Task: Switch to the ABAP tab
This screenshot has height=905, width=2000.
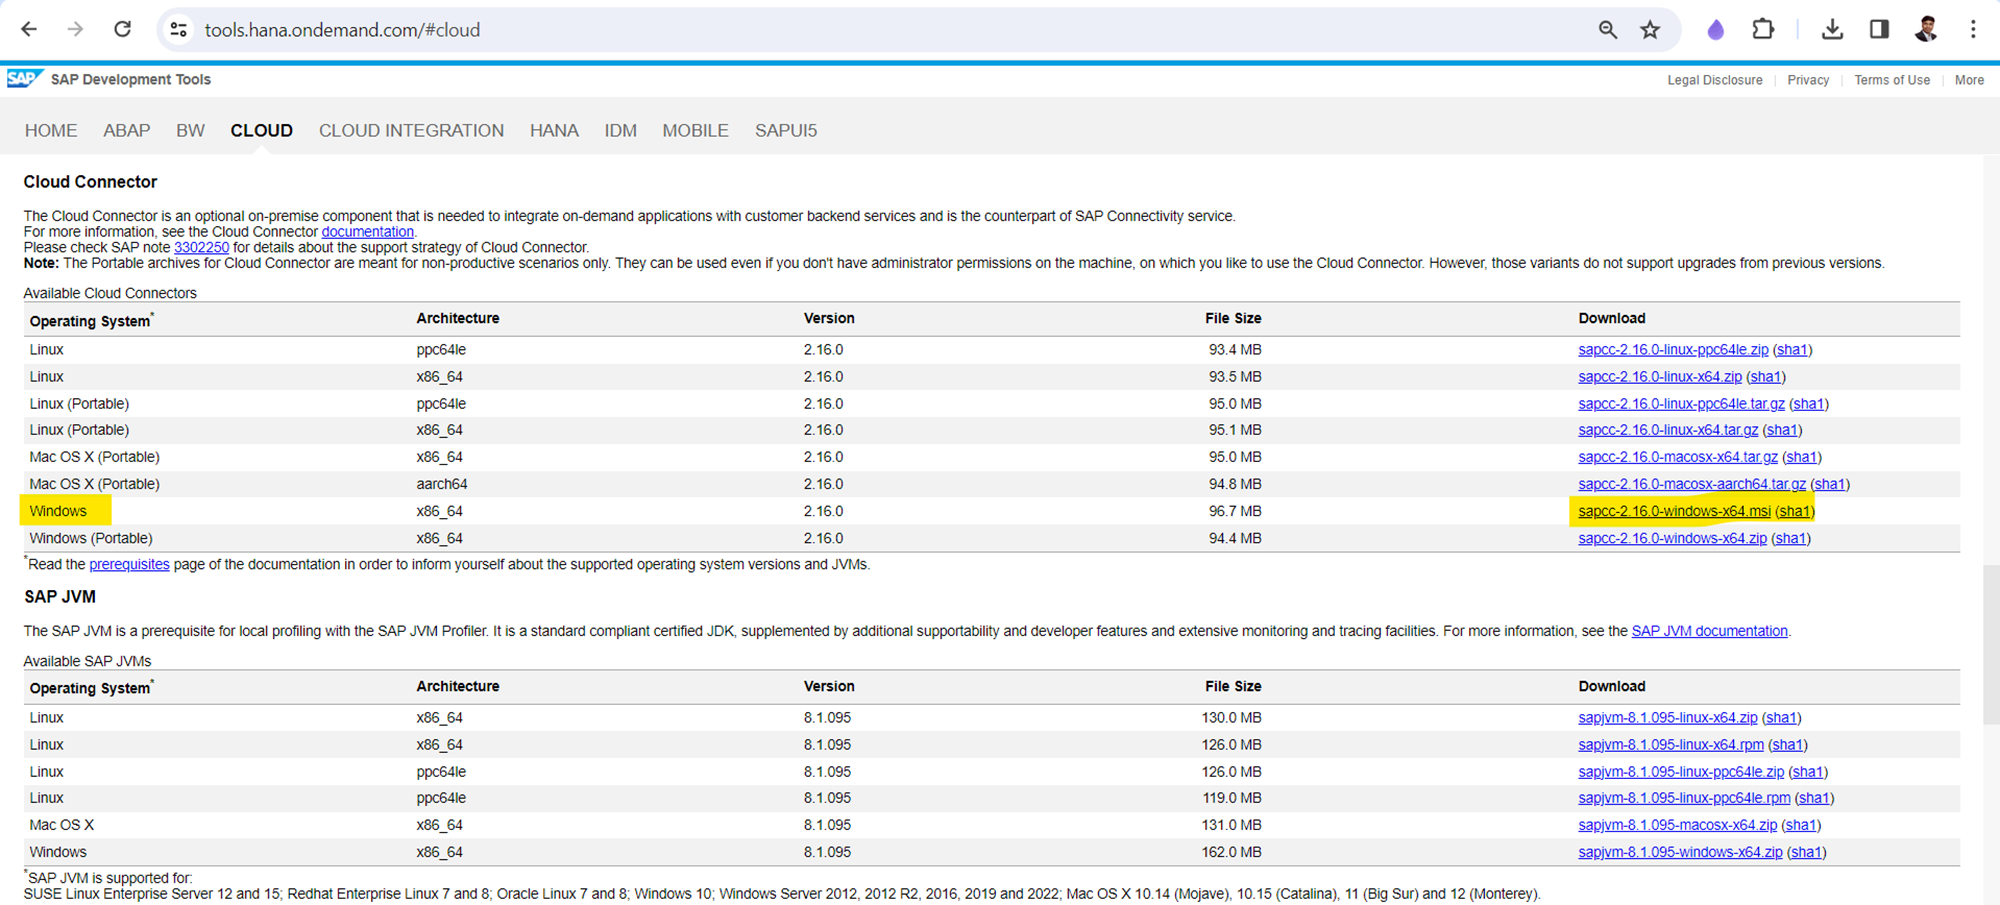Action: 126,131
